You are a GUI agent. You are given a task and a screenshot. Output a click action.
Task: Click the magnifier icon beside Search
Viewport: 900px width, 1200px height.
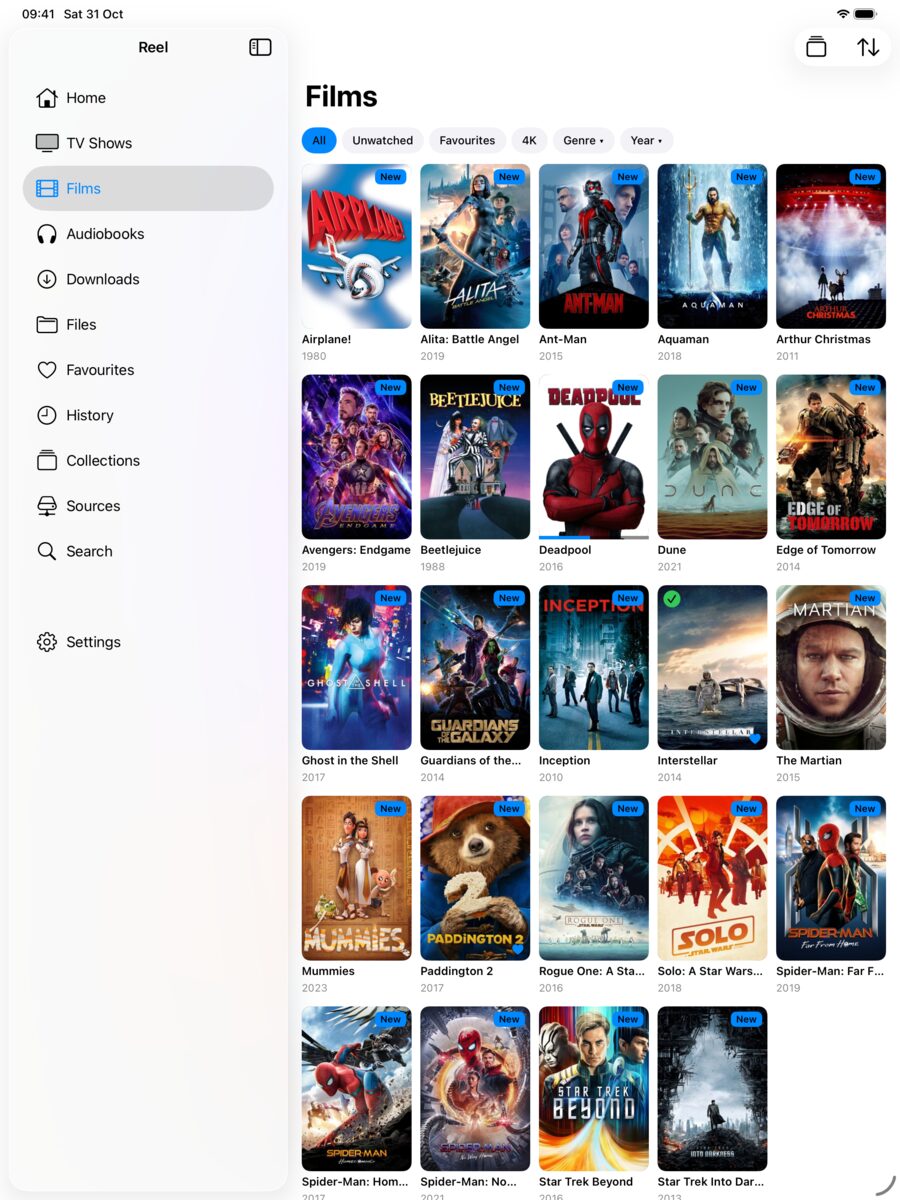[x=47, y=551]
